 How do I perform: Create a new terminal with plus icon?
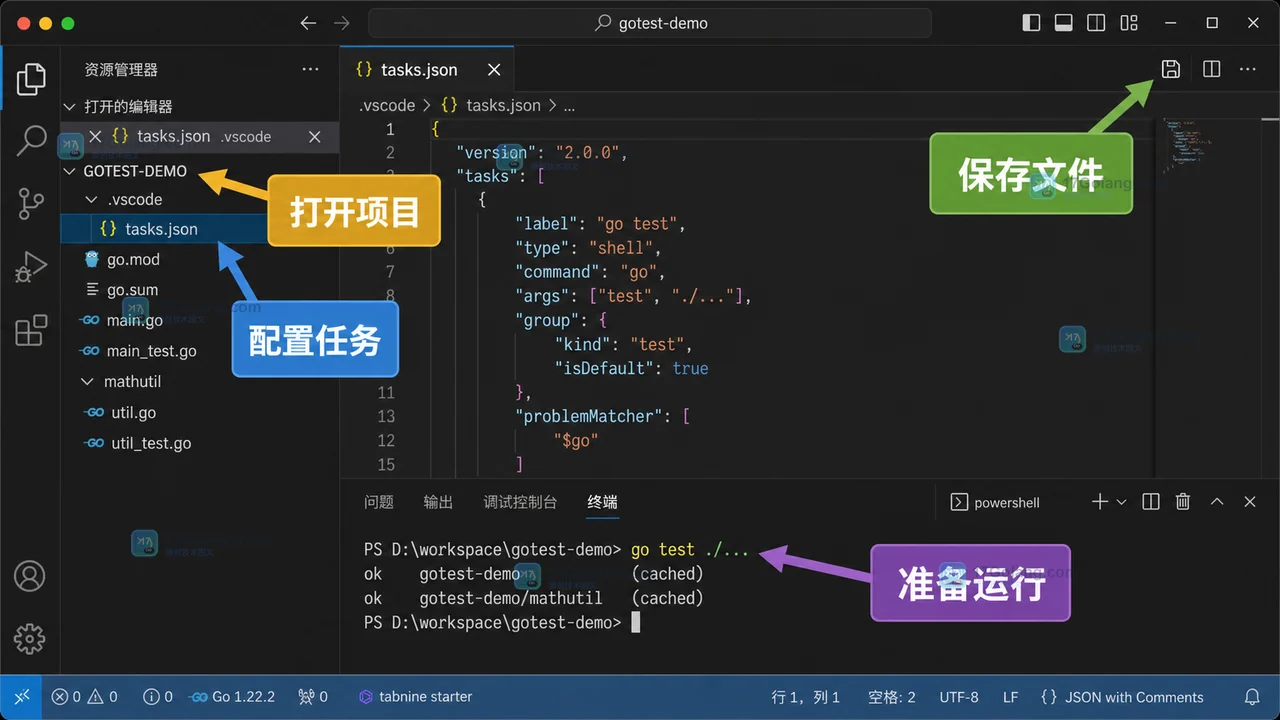pos(1100,502)
